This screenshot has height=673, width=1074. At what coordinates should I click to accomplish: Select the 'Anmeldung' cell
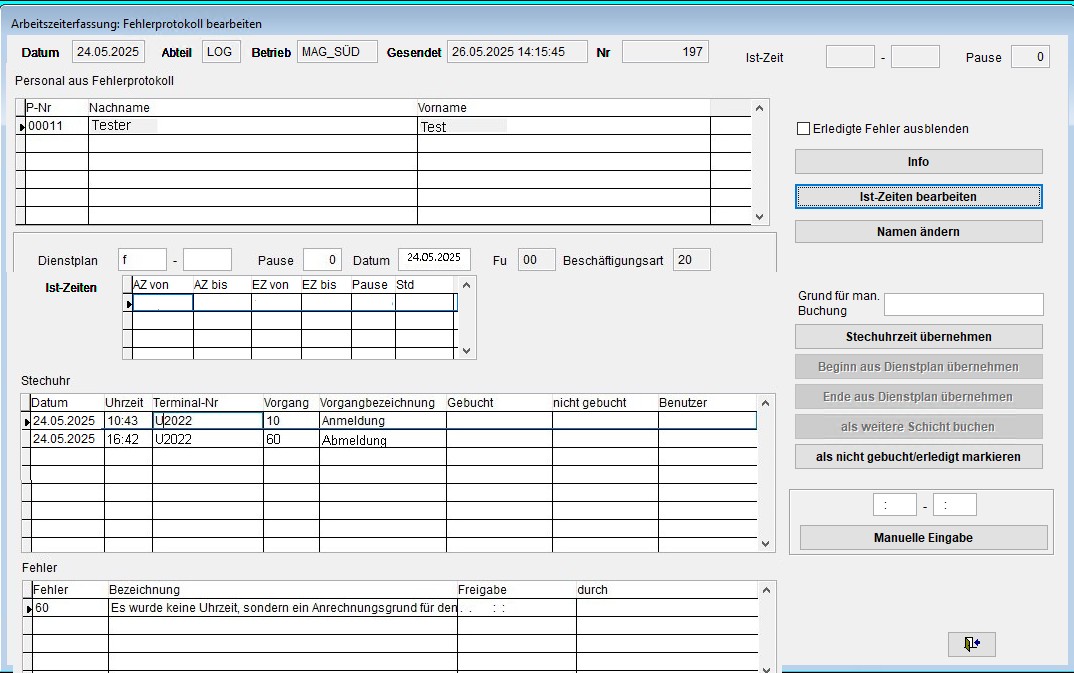382,420
